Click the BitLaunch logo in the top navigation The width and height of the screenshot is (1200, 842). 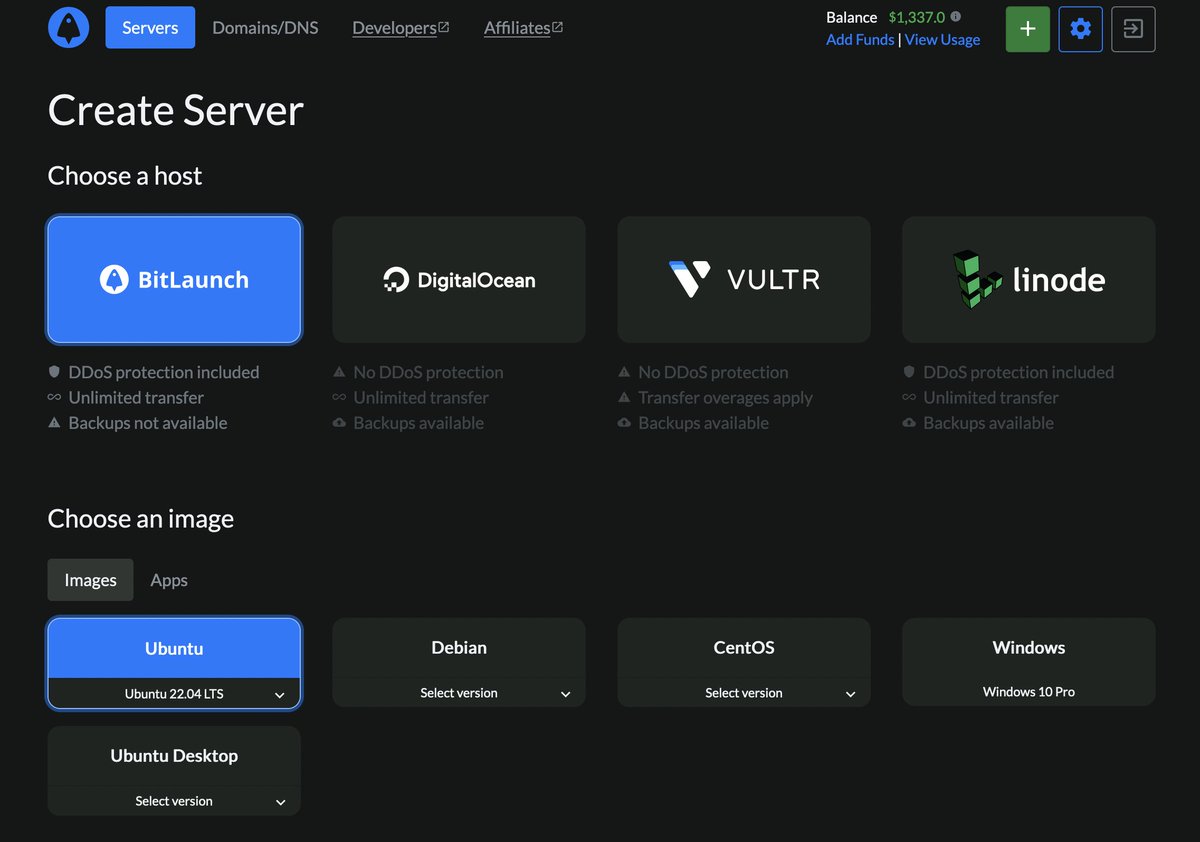[68, 27]
